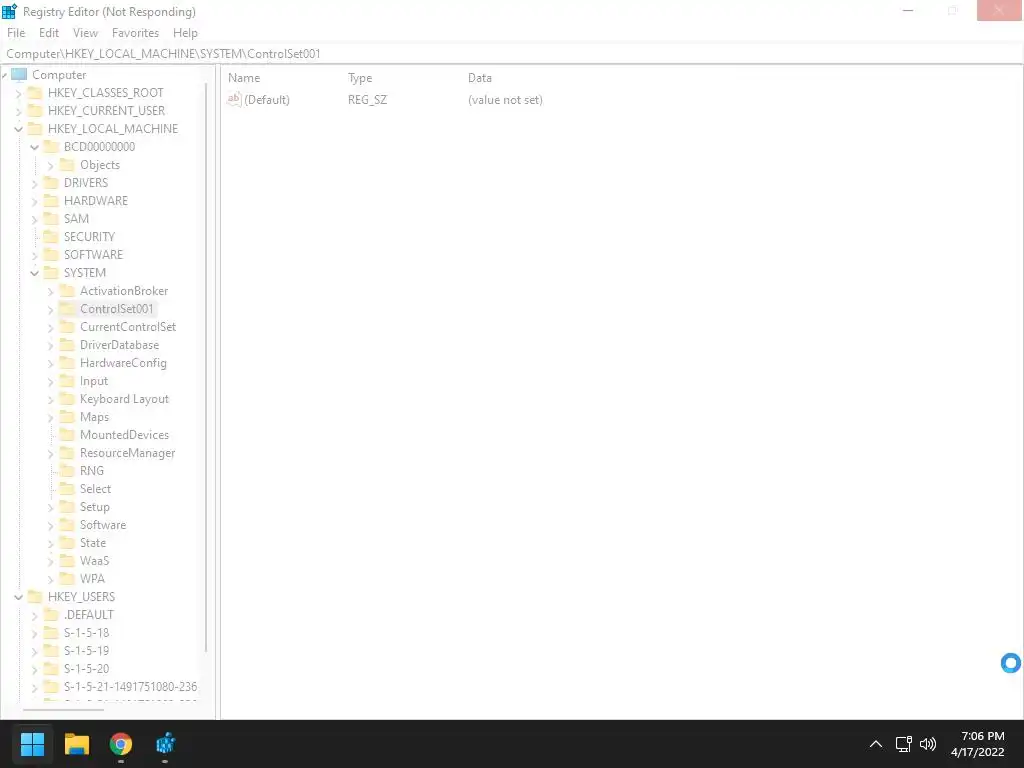Click the SAM folder icon
The width and height of the screenshot is (1024, 768).
point(51,219)
